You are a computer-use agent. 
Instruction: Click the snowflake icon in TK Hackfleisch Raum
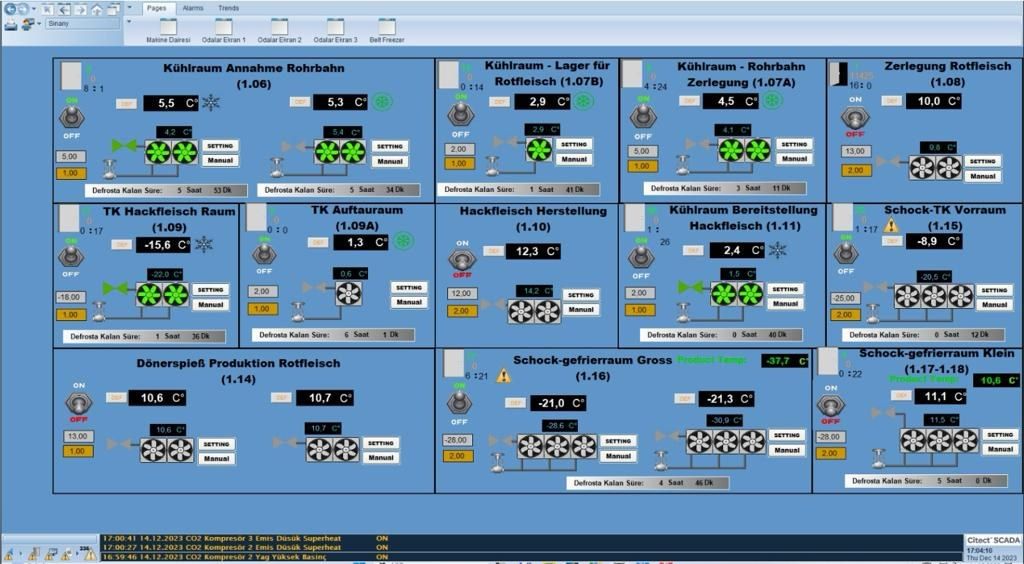204,245
